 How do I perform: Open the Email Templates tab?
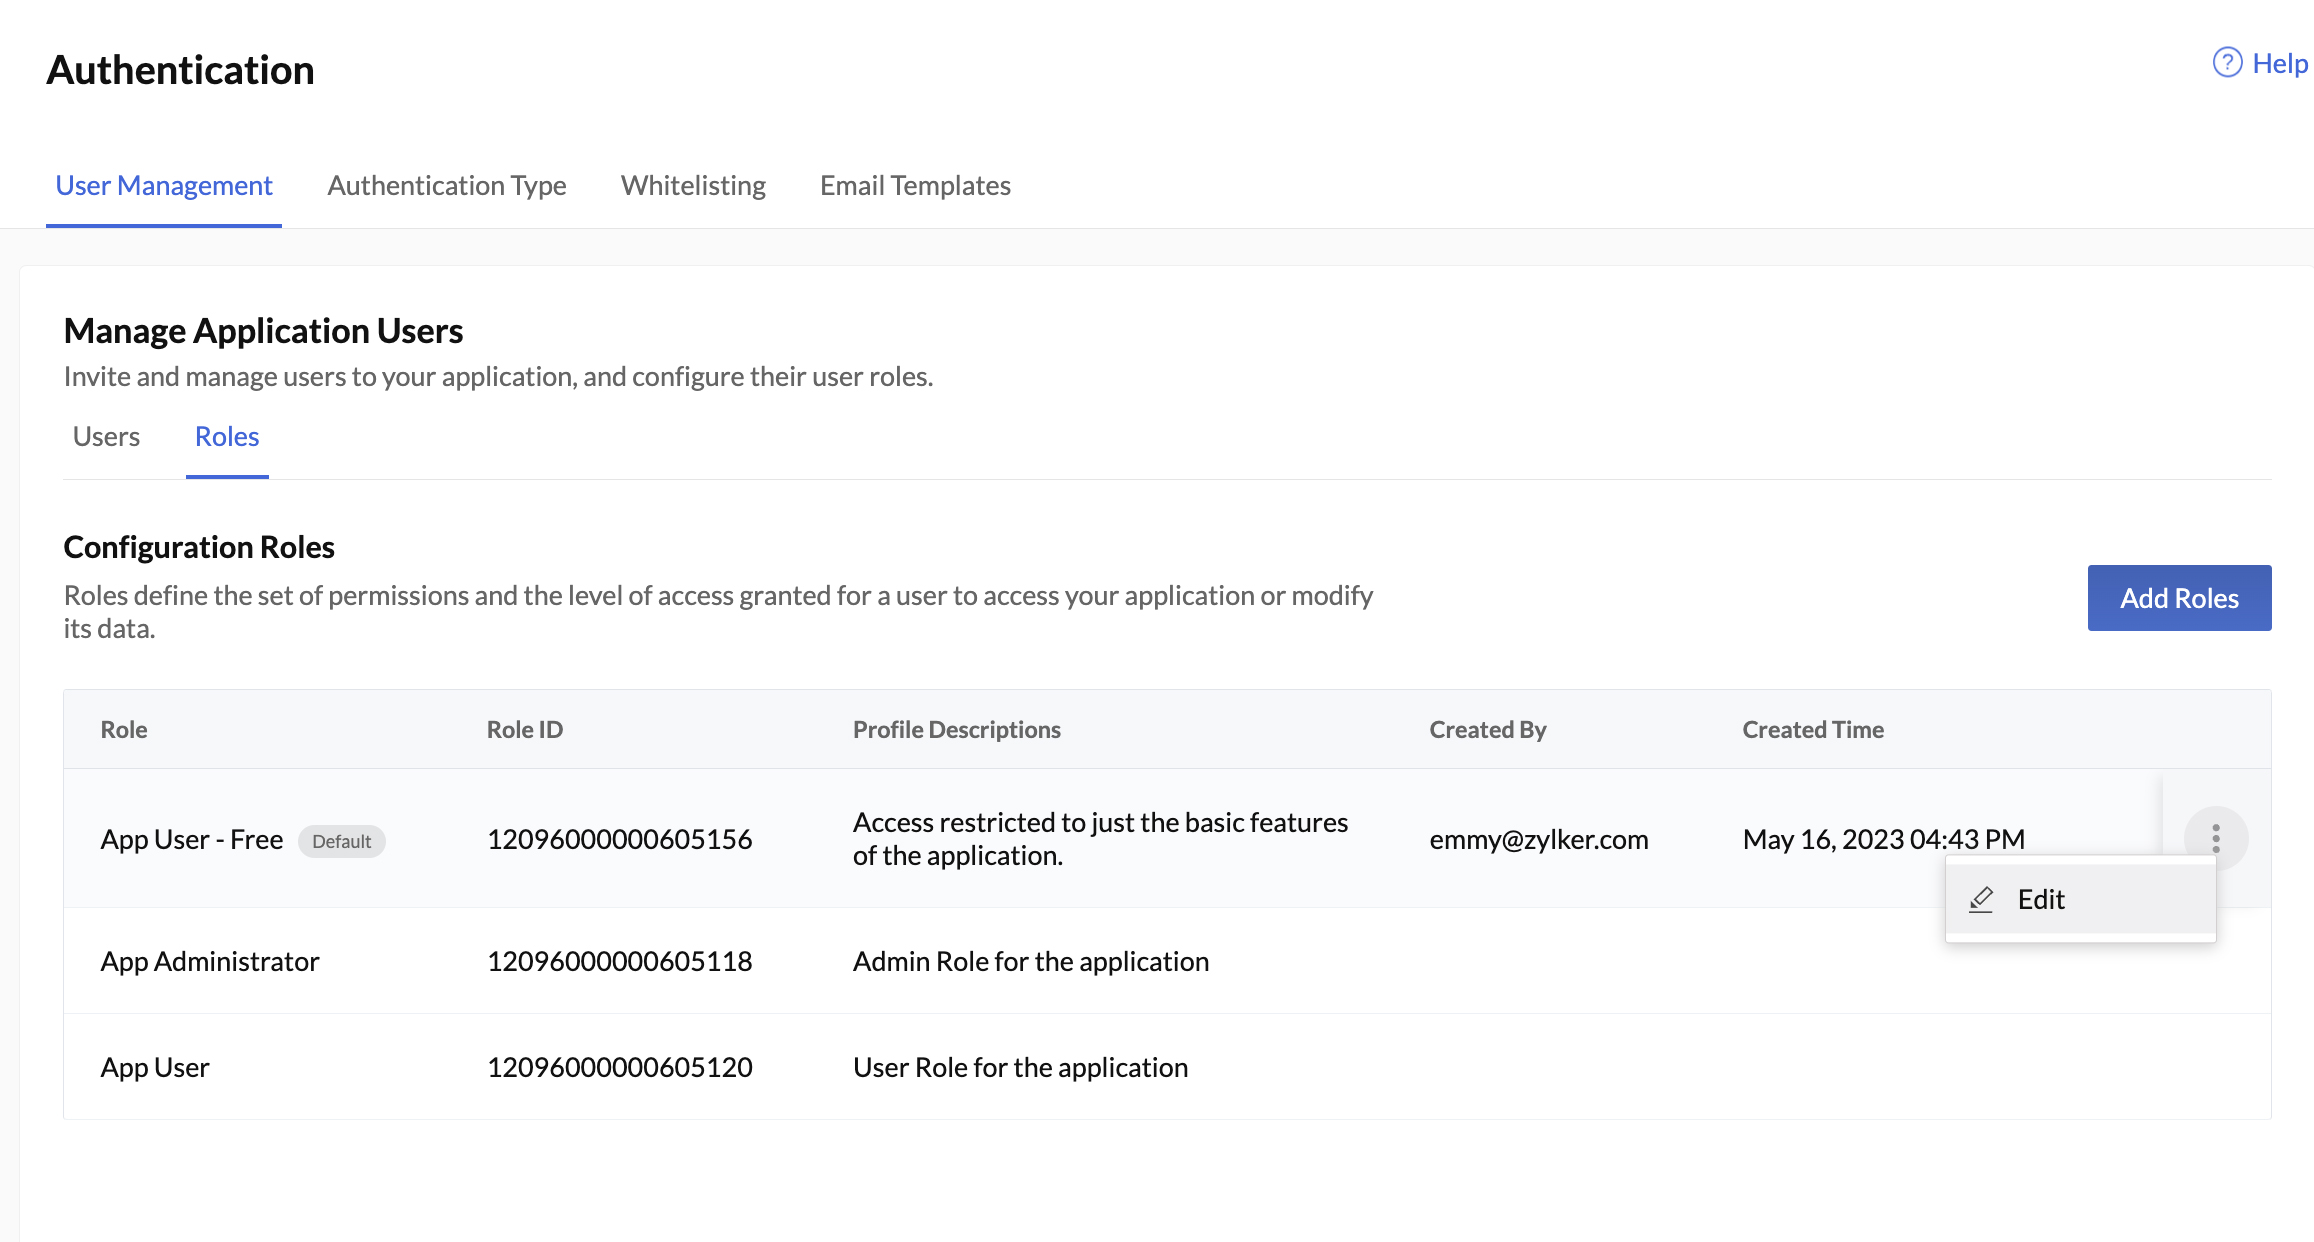[x=915, y=185]
